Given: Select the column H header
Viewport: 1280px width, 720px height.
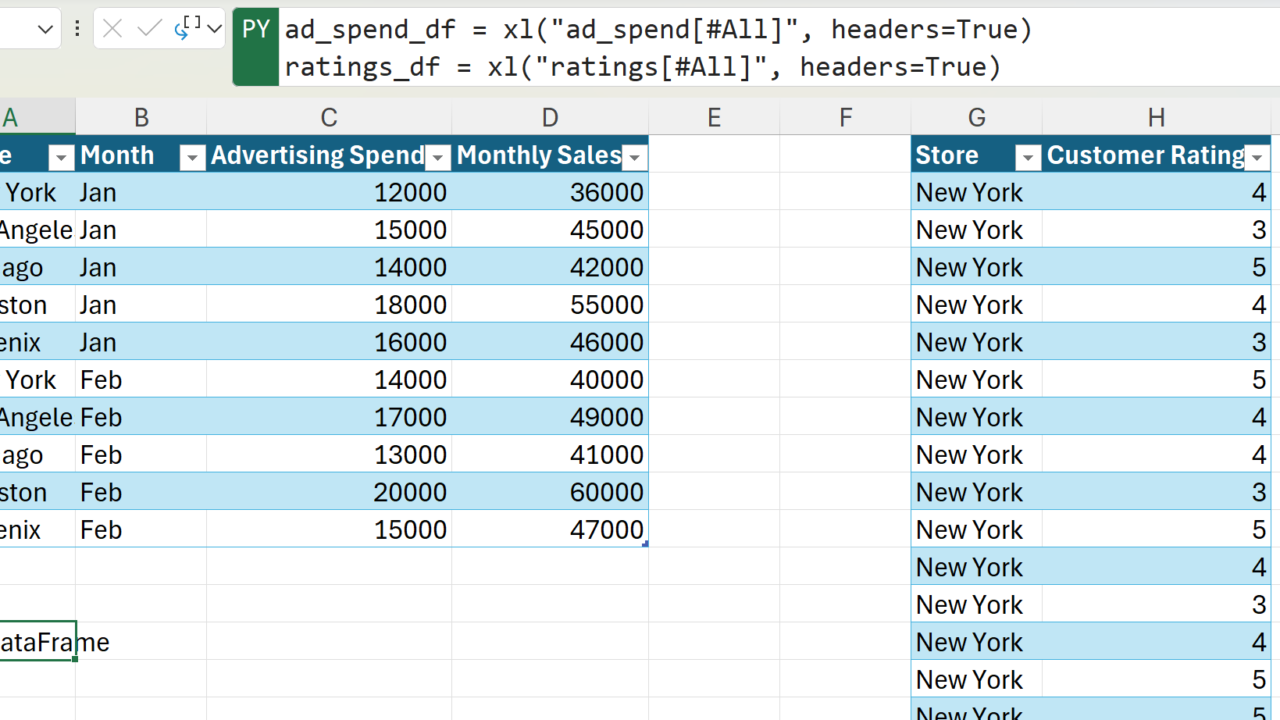Looking at the screenshot, I should pos(1156,118).
